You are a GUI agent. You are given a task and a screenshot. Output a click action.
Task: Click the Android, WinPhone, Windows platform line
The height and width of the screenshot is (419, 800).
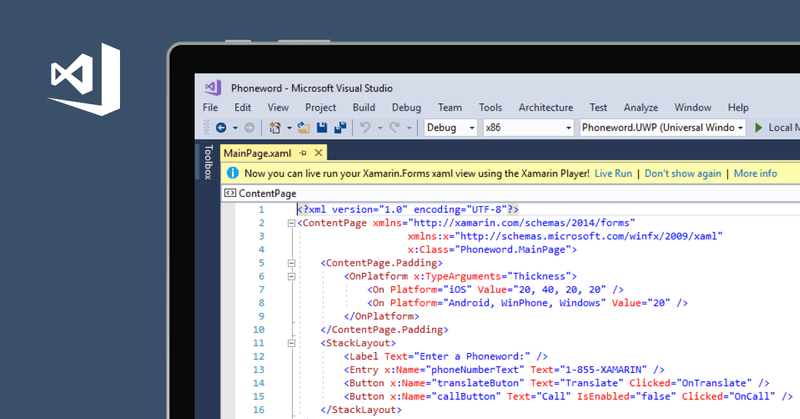pos(528,303)
